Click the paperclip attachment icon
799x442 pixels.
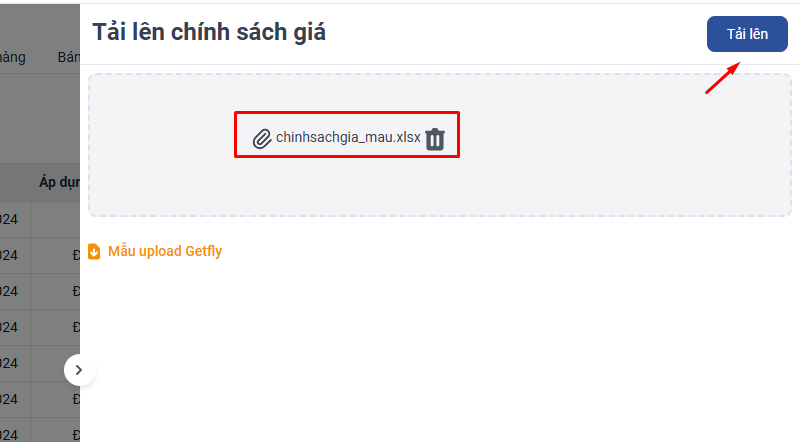[262, 139]
